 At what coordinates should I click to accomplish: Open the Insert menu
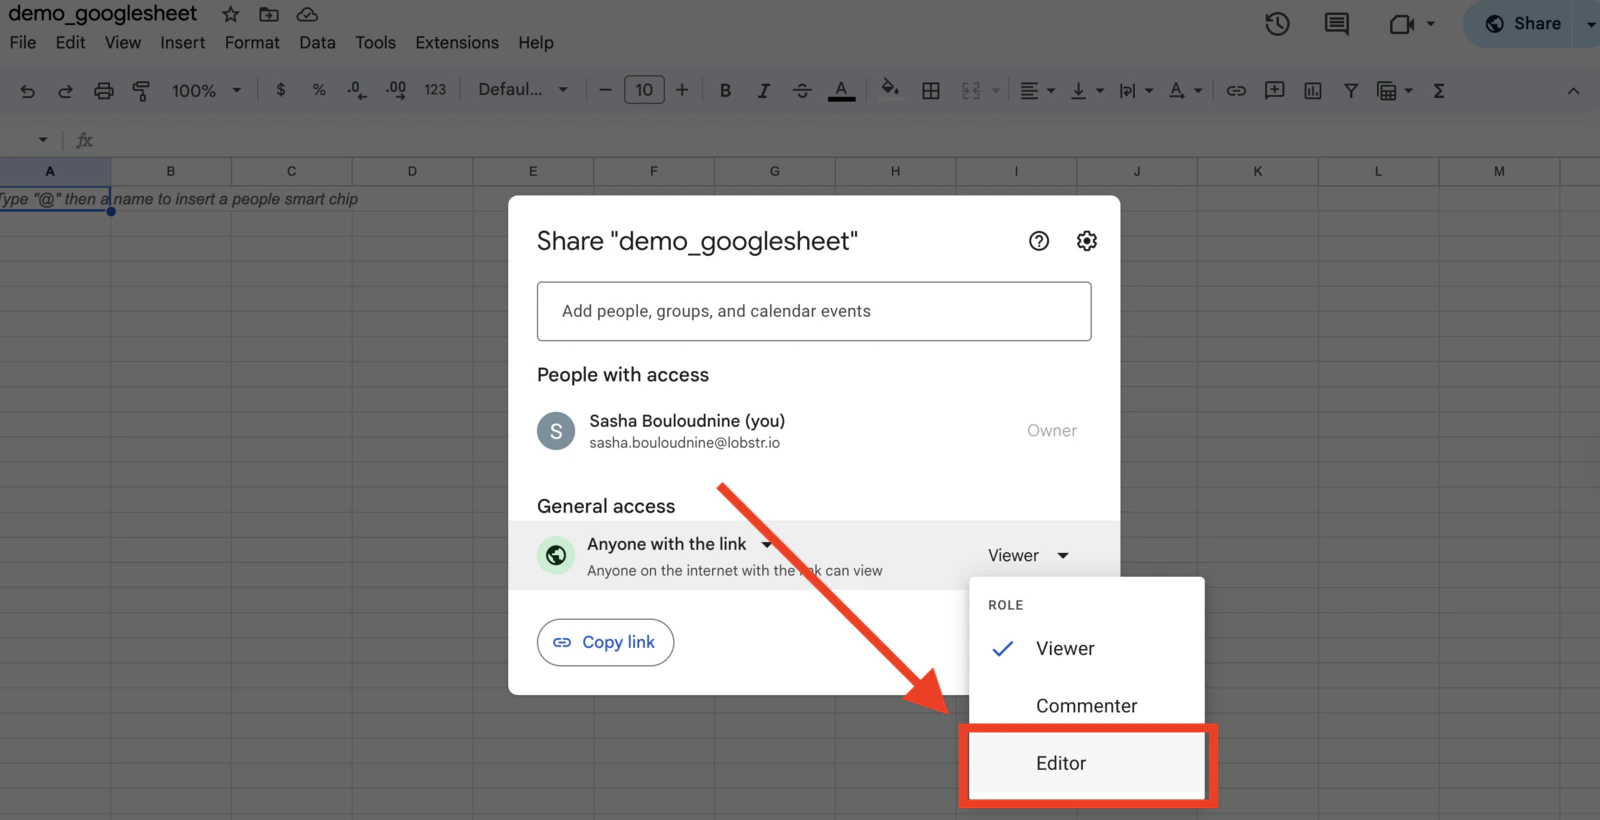(183, 43)
